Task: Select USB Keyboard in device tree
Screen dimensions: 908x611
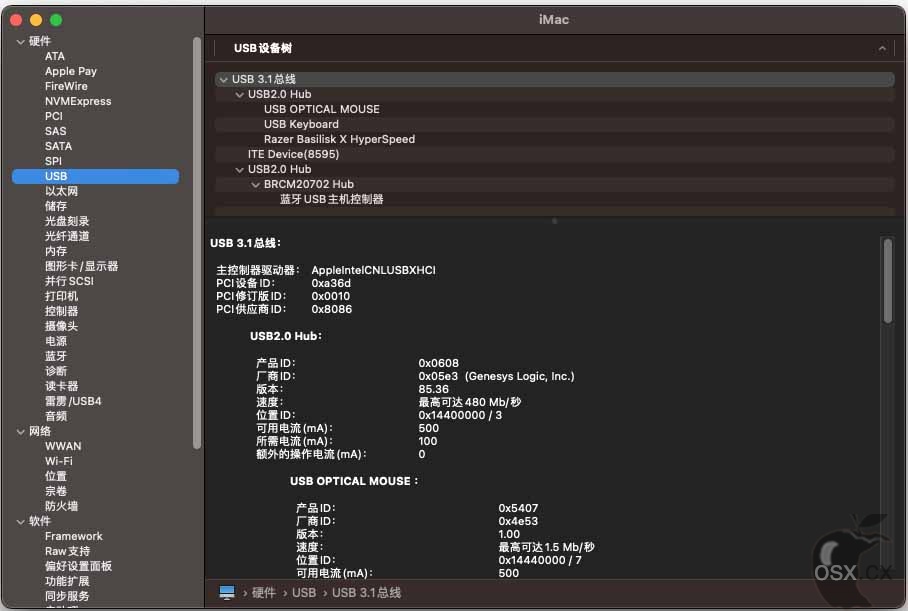Action: pyautogui.click(x=301, y=125)
